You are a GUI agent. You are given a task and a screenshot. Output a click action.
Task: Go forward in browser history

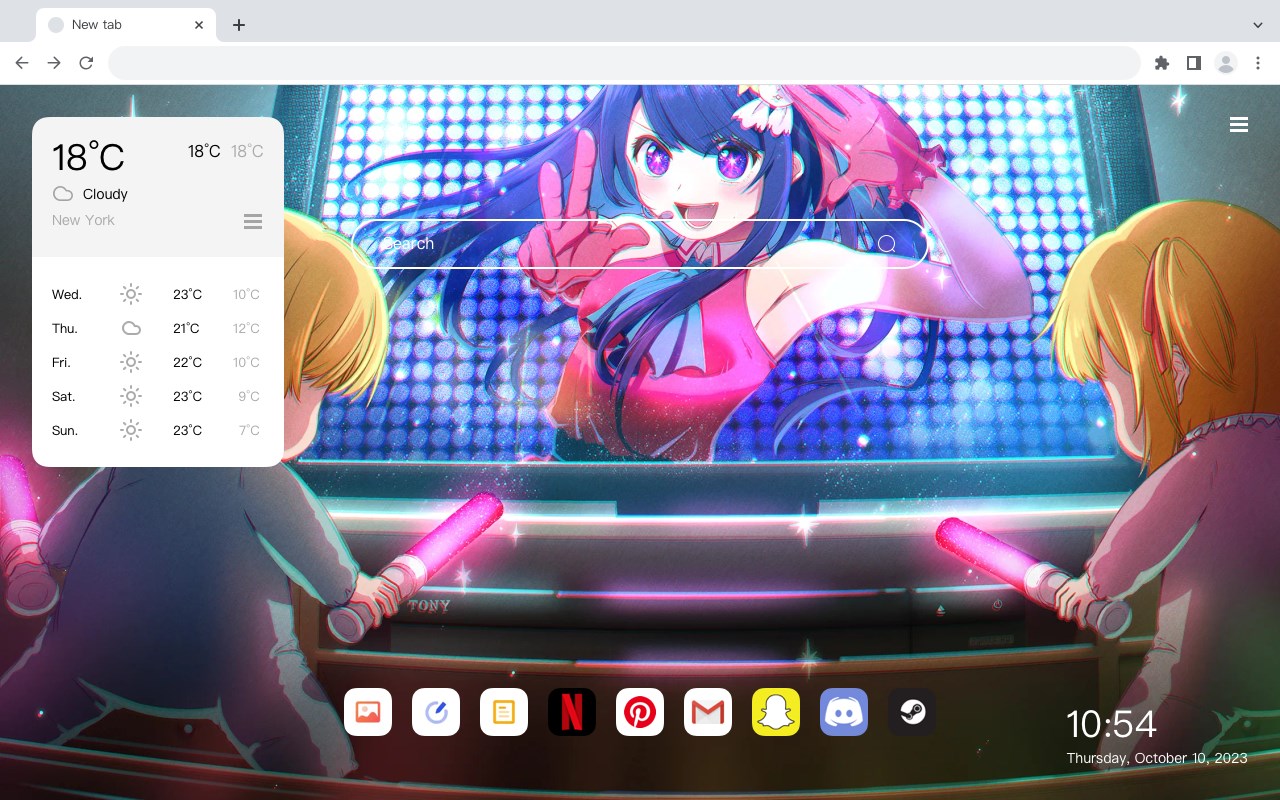(54, 63)
